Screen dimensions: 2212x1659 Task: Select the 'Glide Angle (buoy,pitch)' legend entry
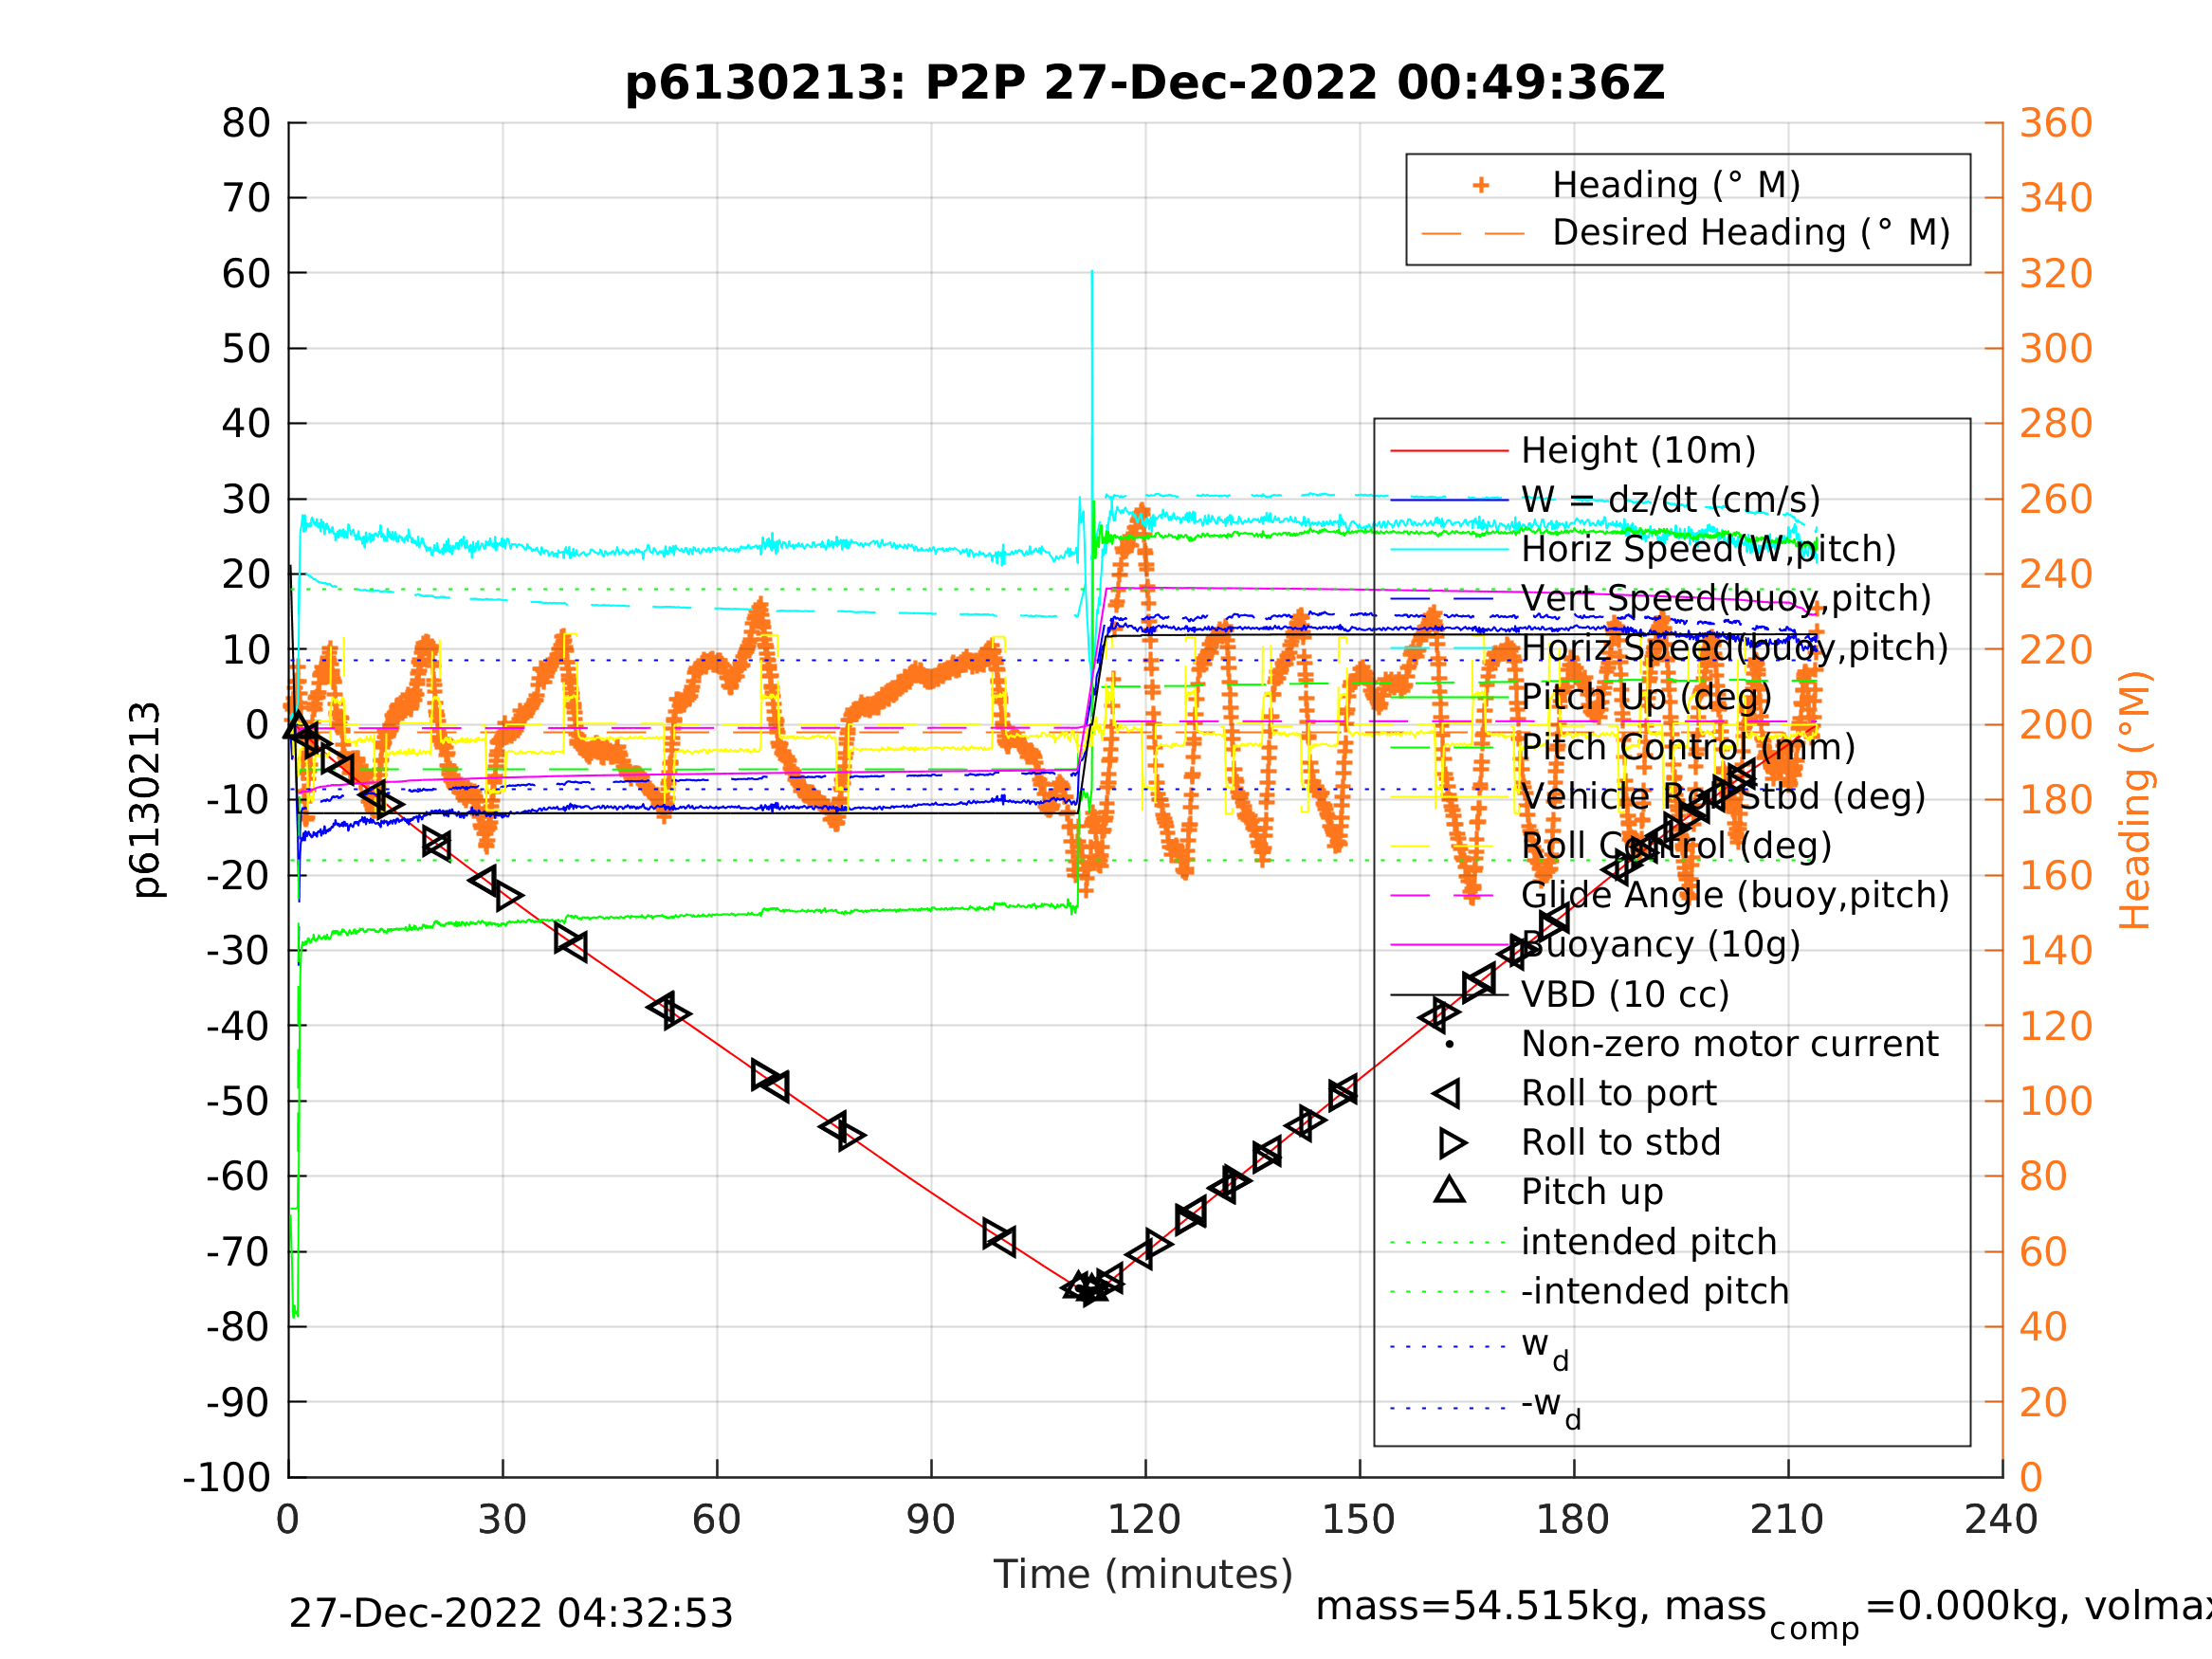(1735, 895)
